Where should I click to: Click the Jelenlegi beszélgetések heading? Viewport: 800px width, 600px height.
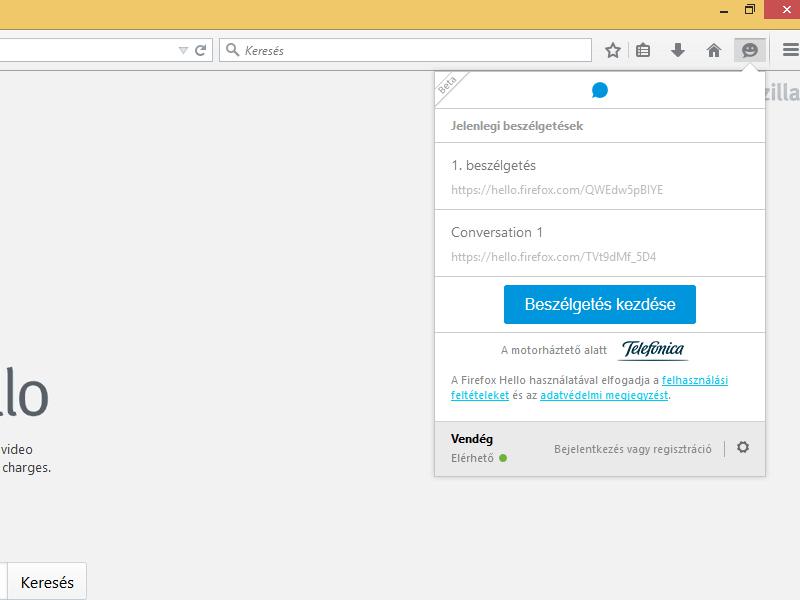[516, 126]
